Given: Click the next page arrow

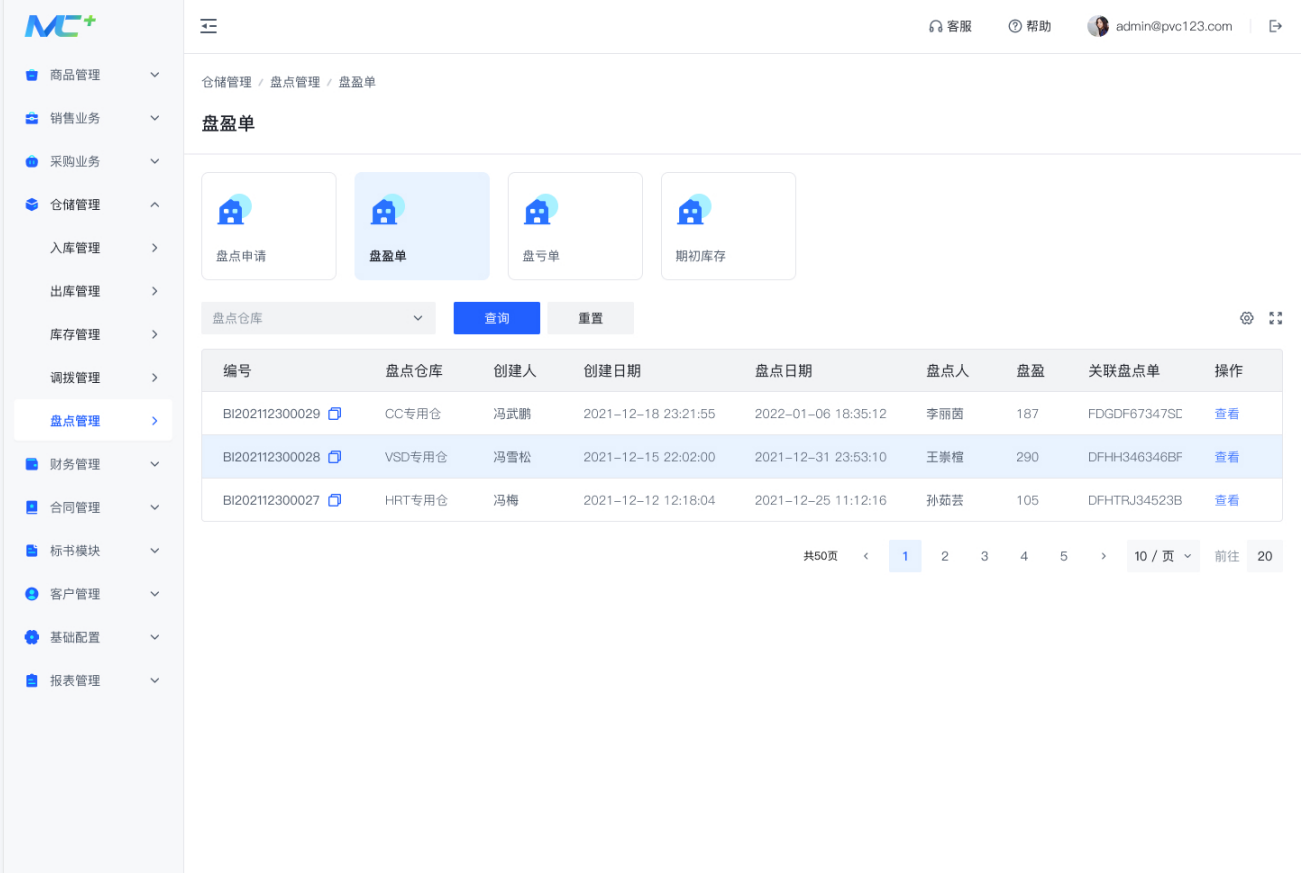Looking at the screenshot, I should click(x=1104, y=556).
